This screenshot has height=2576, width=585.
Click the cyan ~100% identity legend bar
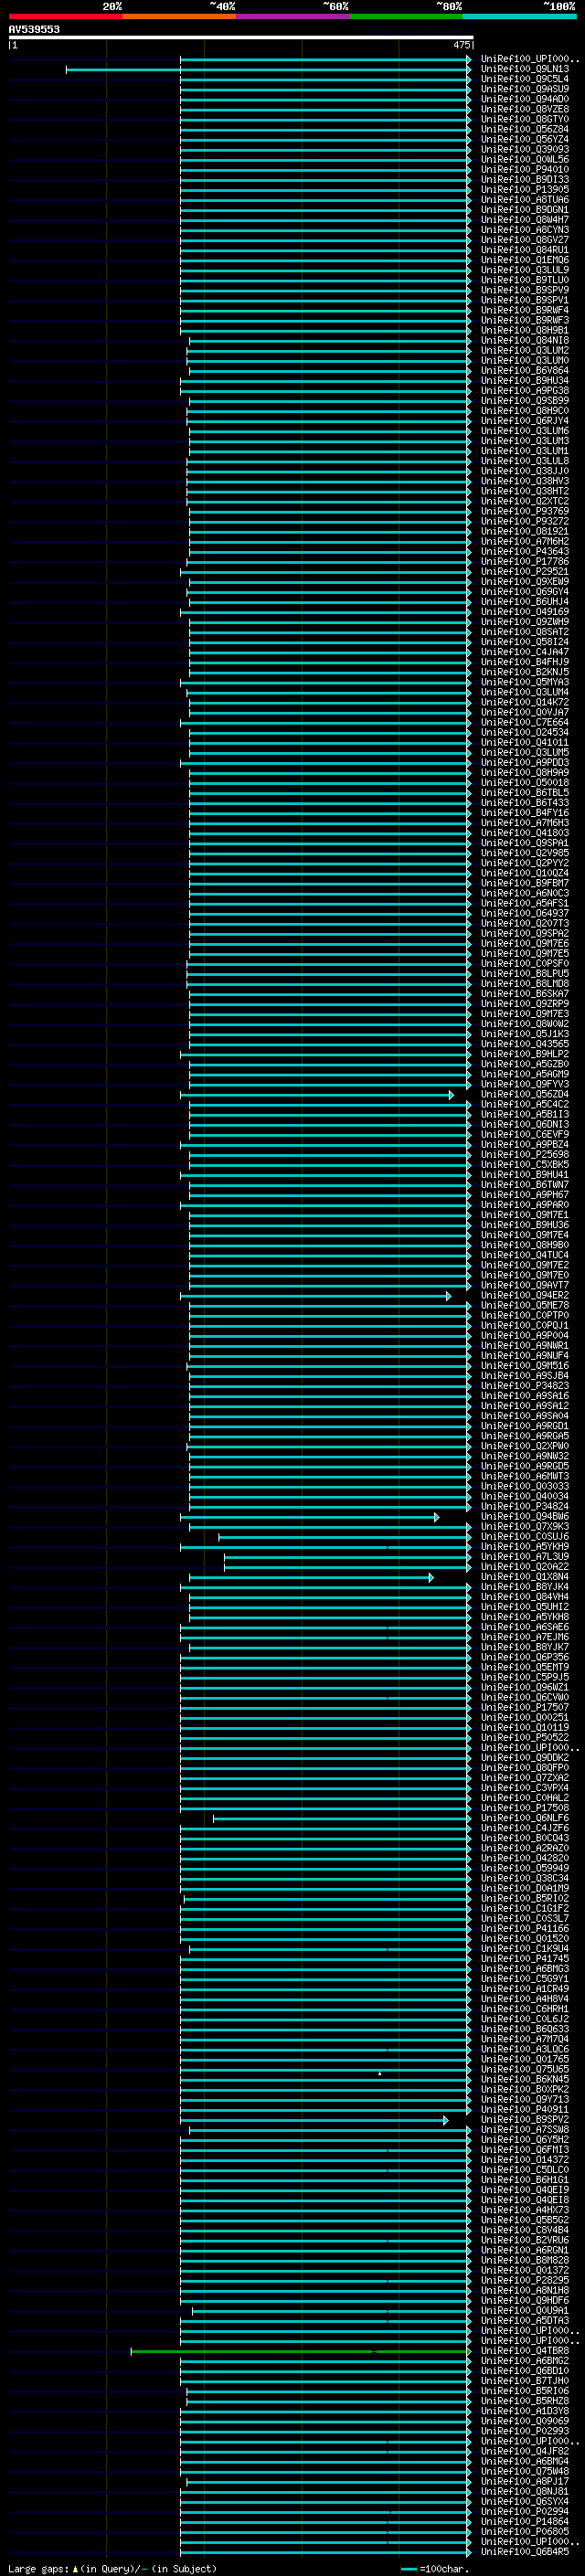click(x=519, y=16)
